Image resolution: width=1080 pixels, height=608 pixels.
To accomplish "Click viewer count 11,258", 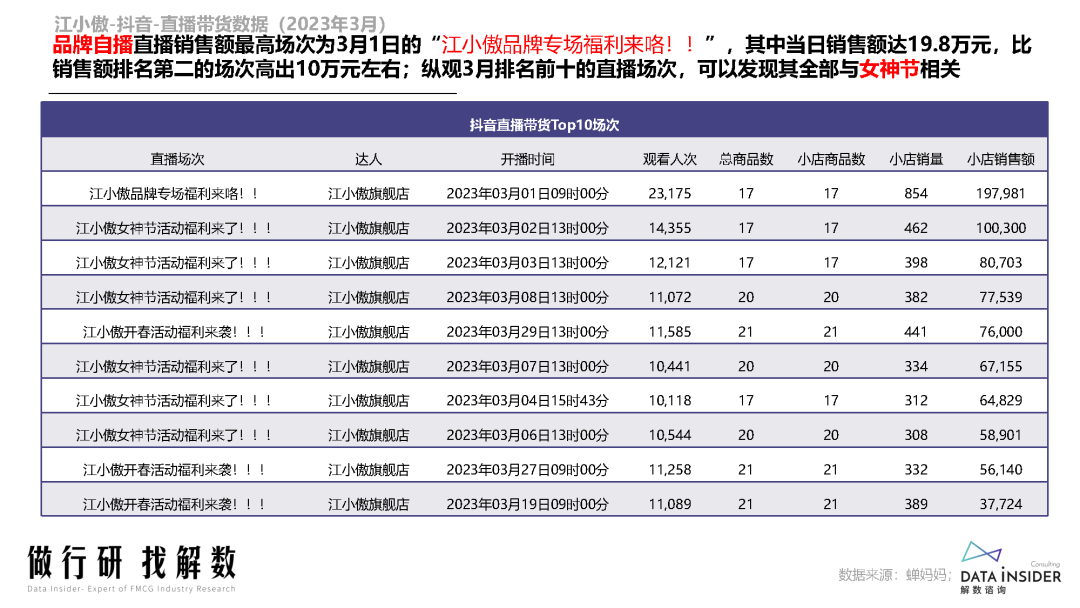I will pos(669,470).
